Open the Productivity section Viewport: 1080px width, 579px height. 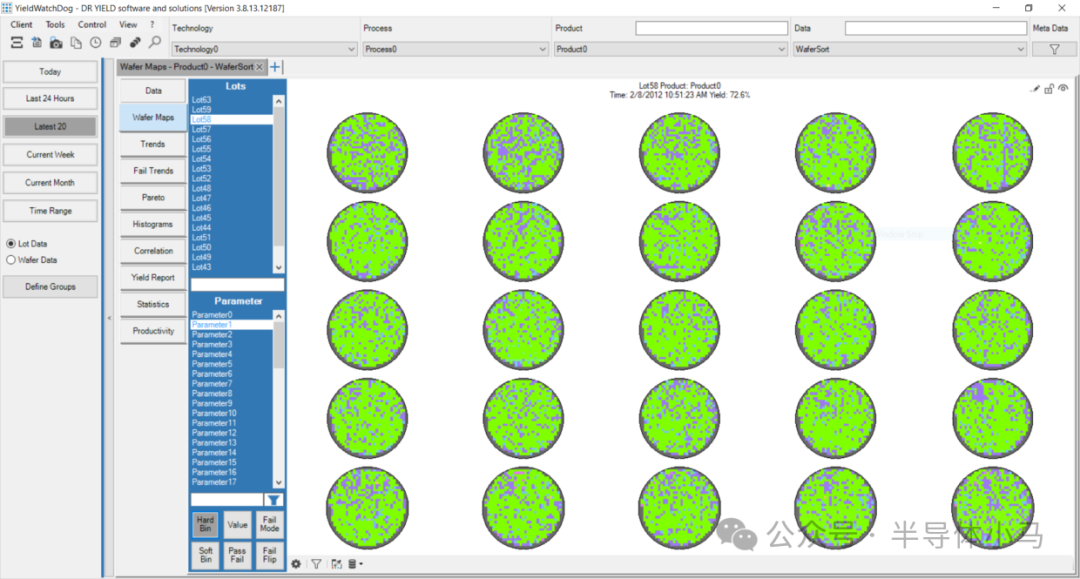pyautogui.click(x=153, y=331)
